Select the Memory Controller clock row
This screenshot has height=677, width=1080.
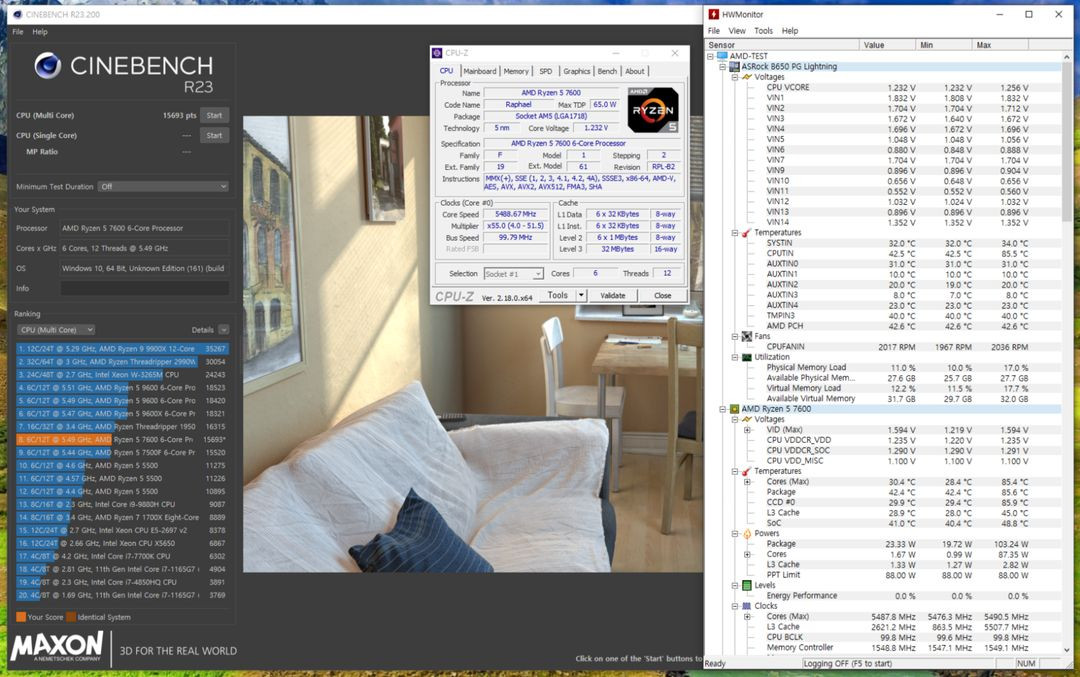click(897, 647)
